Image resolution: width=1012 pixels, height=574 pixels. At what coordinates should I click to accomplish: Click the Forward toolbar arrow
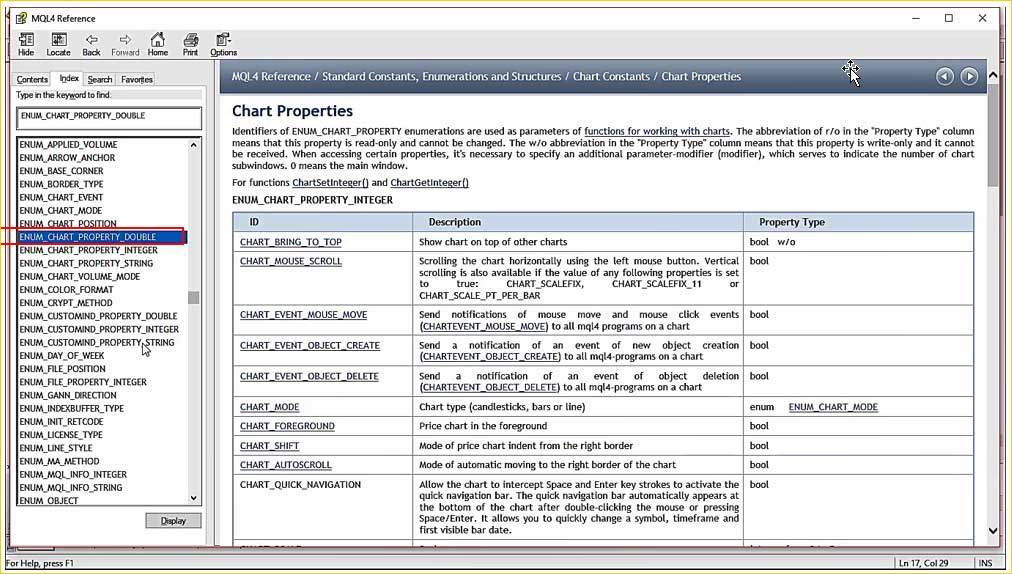pos(125,45)
